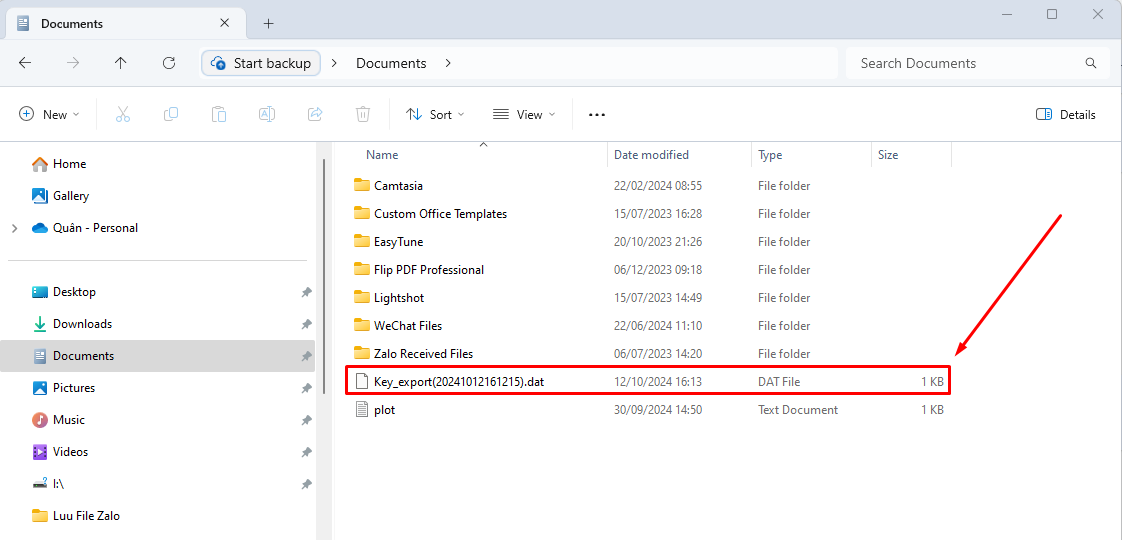Click the navigation pane scrollbar
The image size is (1122, 540).
tap(324, 275)
